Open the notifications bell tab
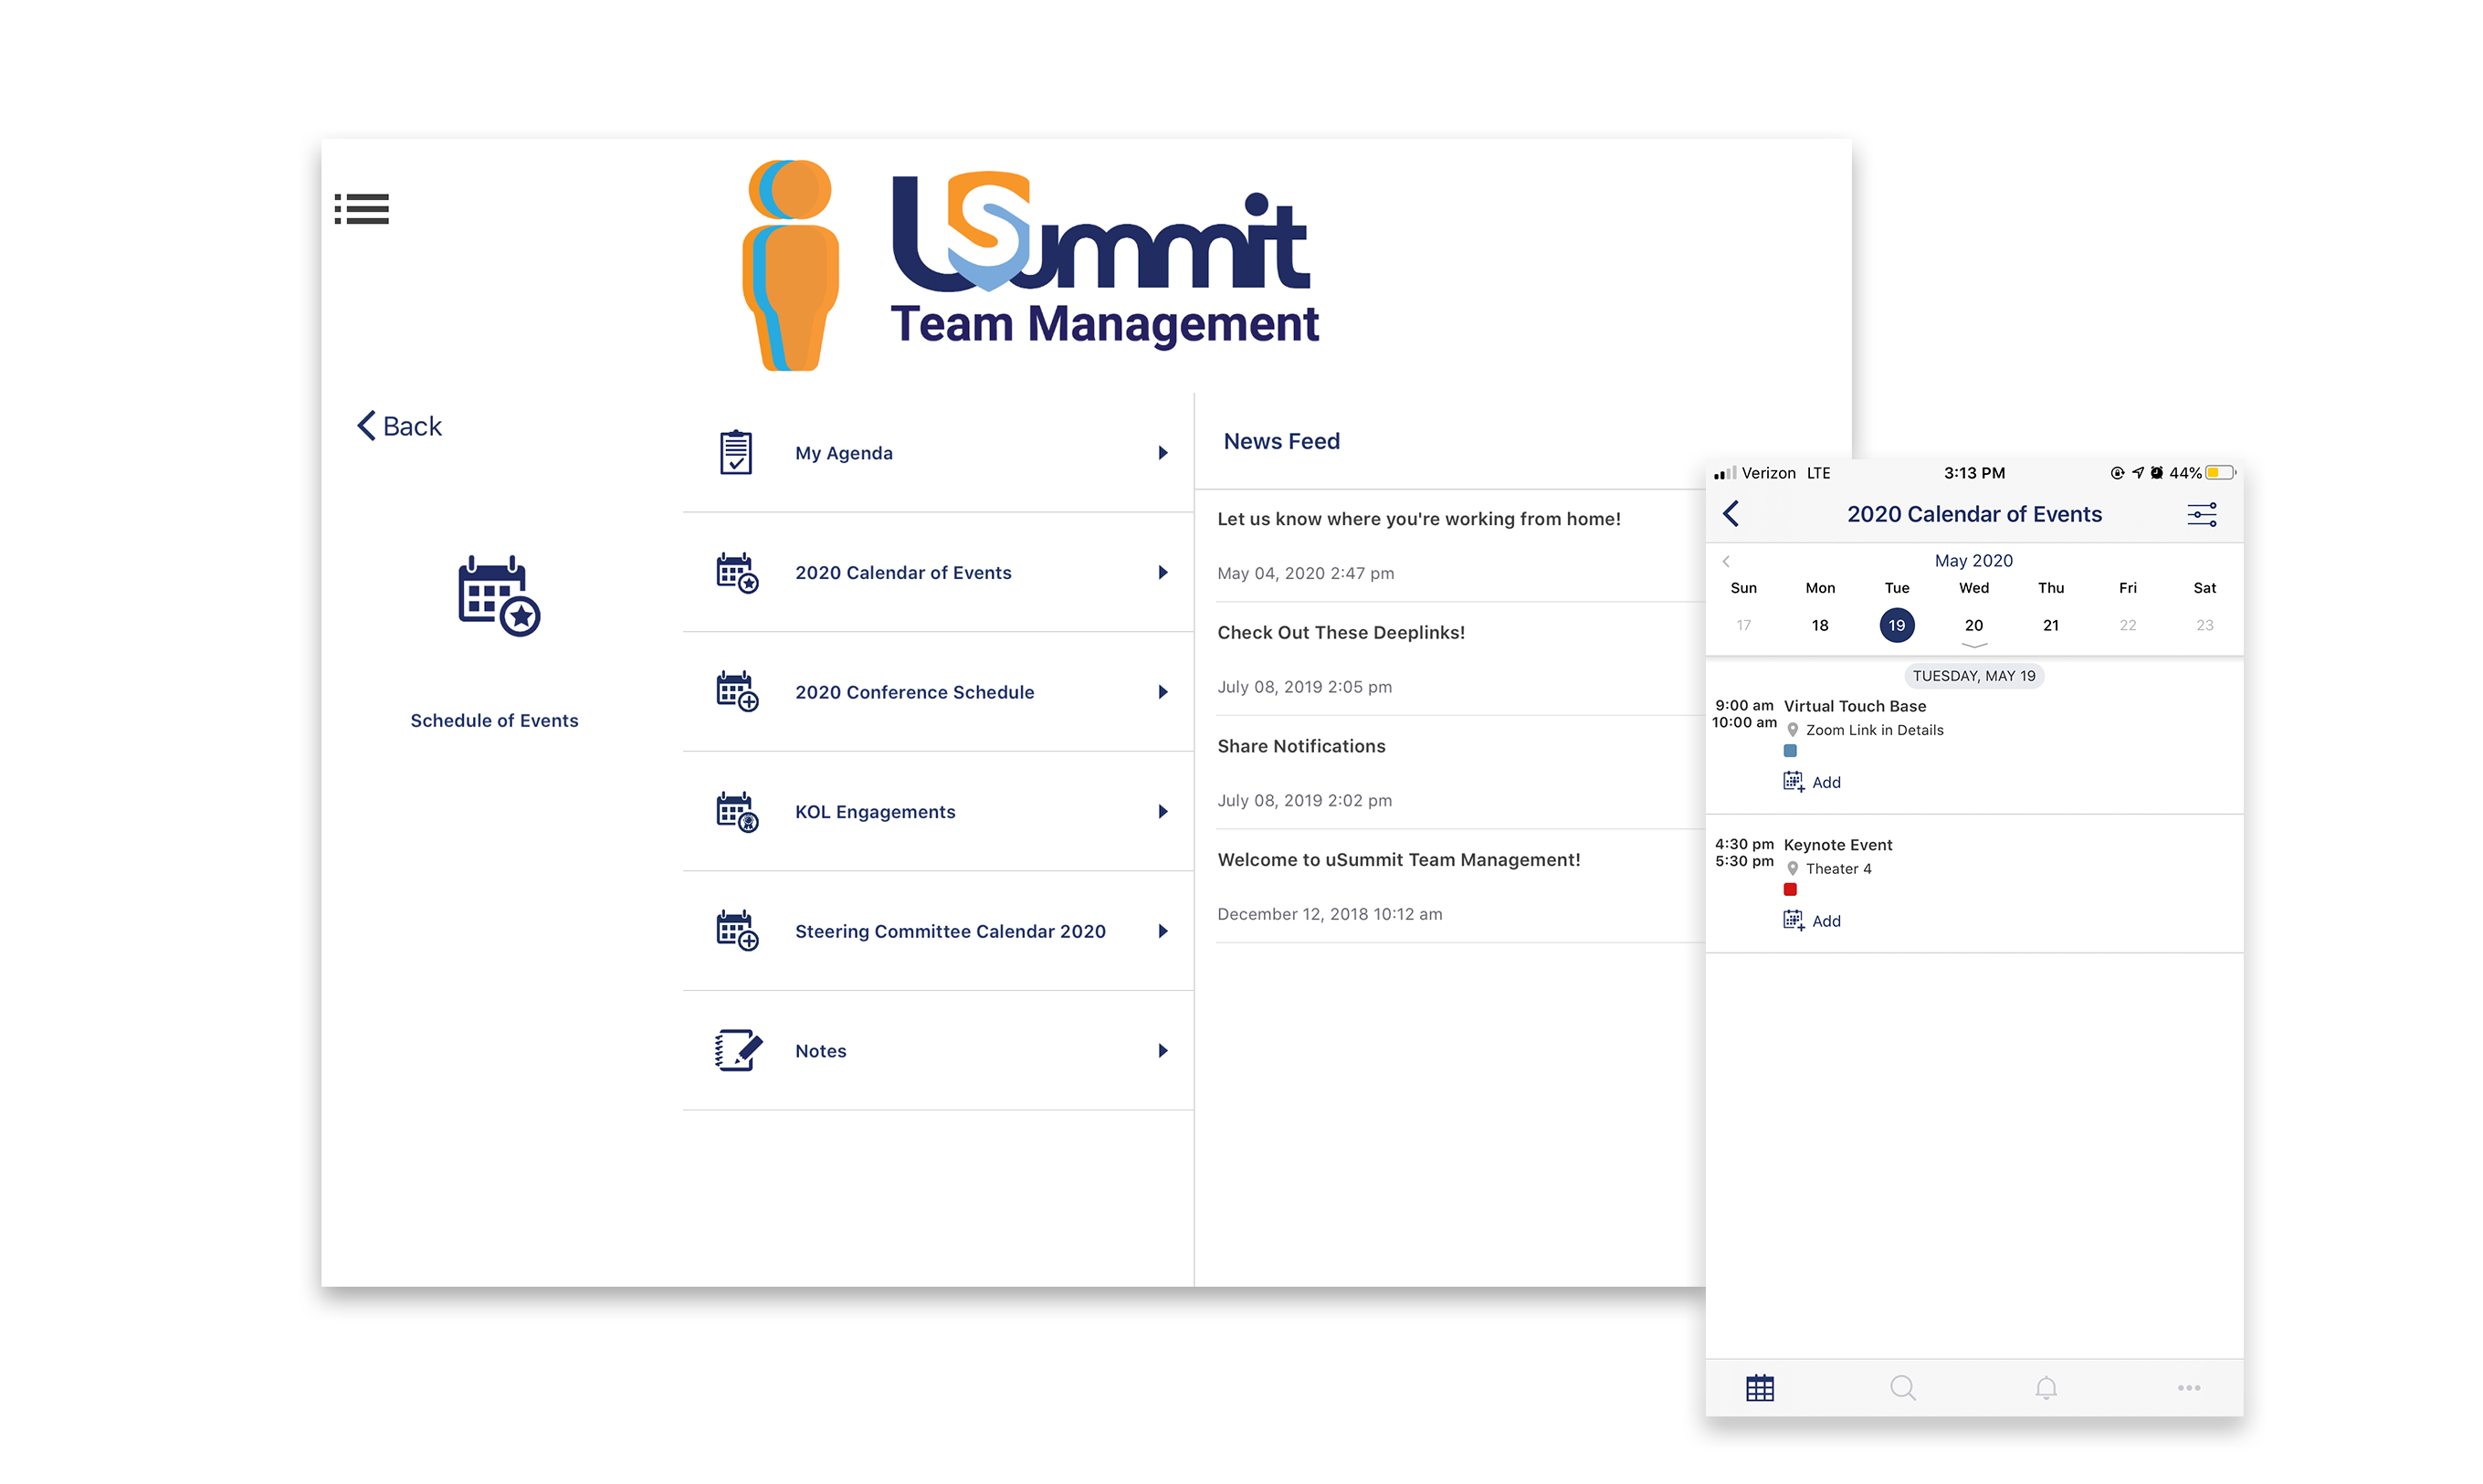 2046,1388
